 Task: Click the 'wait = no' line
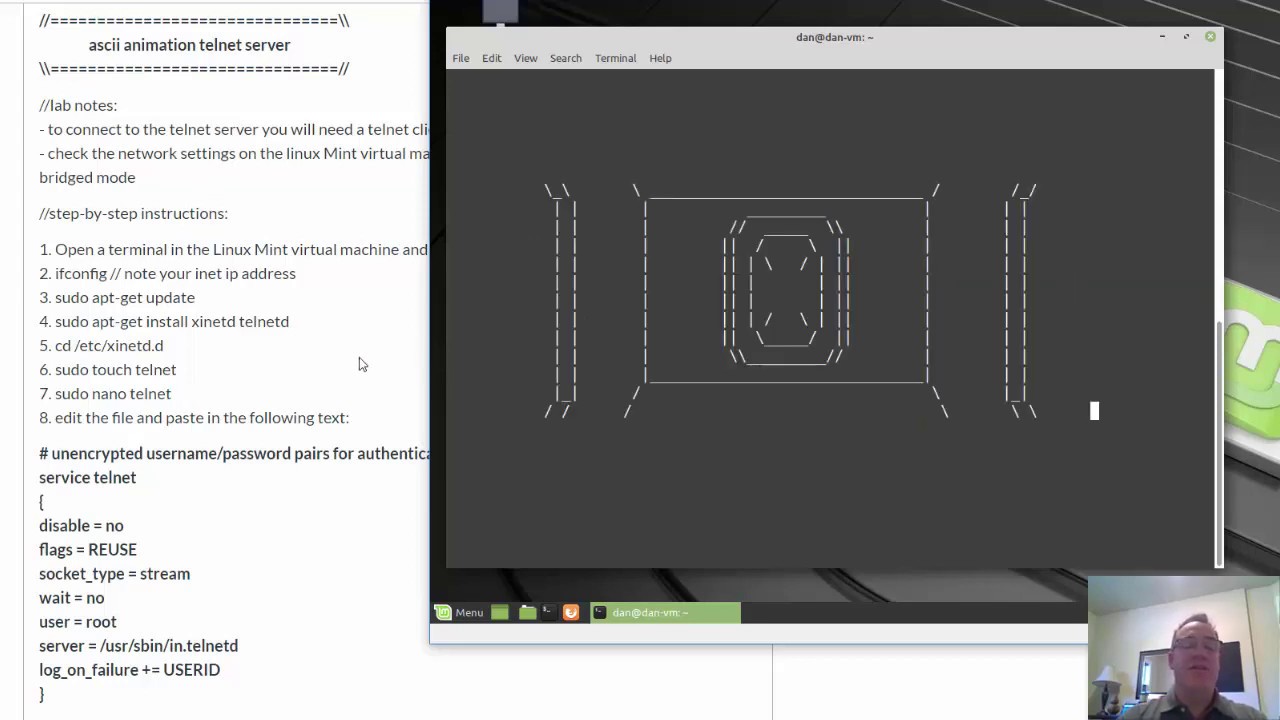tap(71, 597)
